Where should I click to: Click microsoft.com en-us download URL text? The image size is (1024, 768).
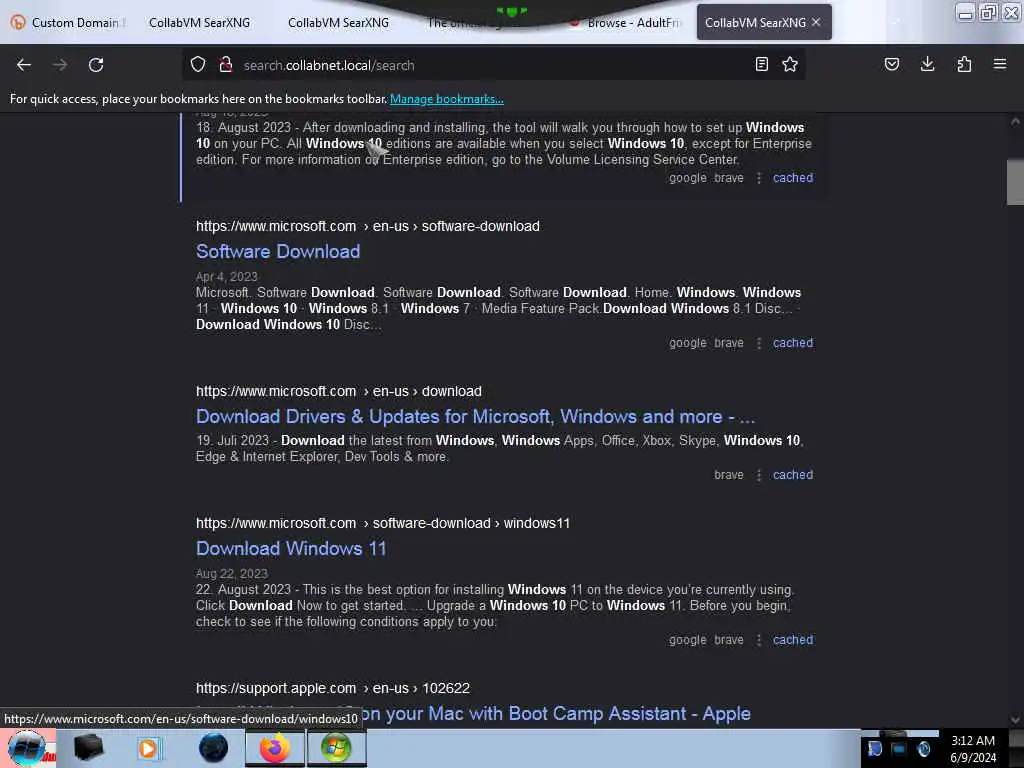tap(339, 391)
